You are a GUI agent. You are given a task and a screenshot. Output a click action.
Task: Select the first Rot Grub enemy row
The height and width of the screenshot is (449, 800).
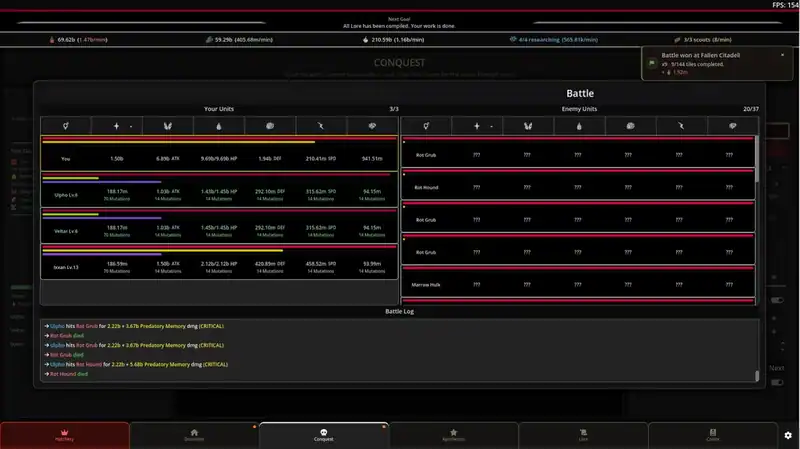[x=578, y=152]
